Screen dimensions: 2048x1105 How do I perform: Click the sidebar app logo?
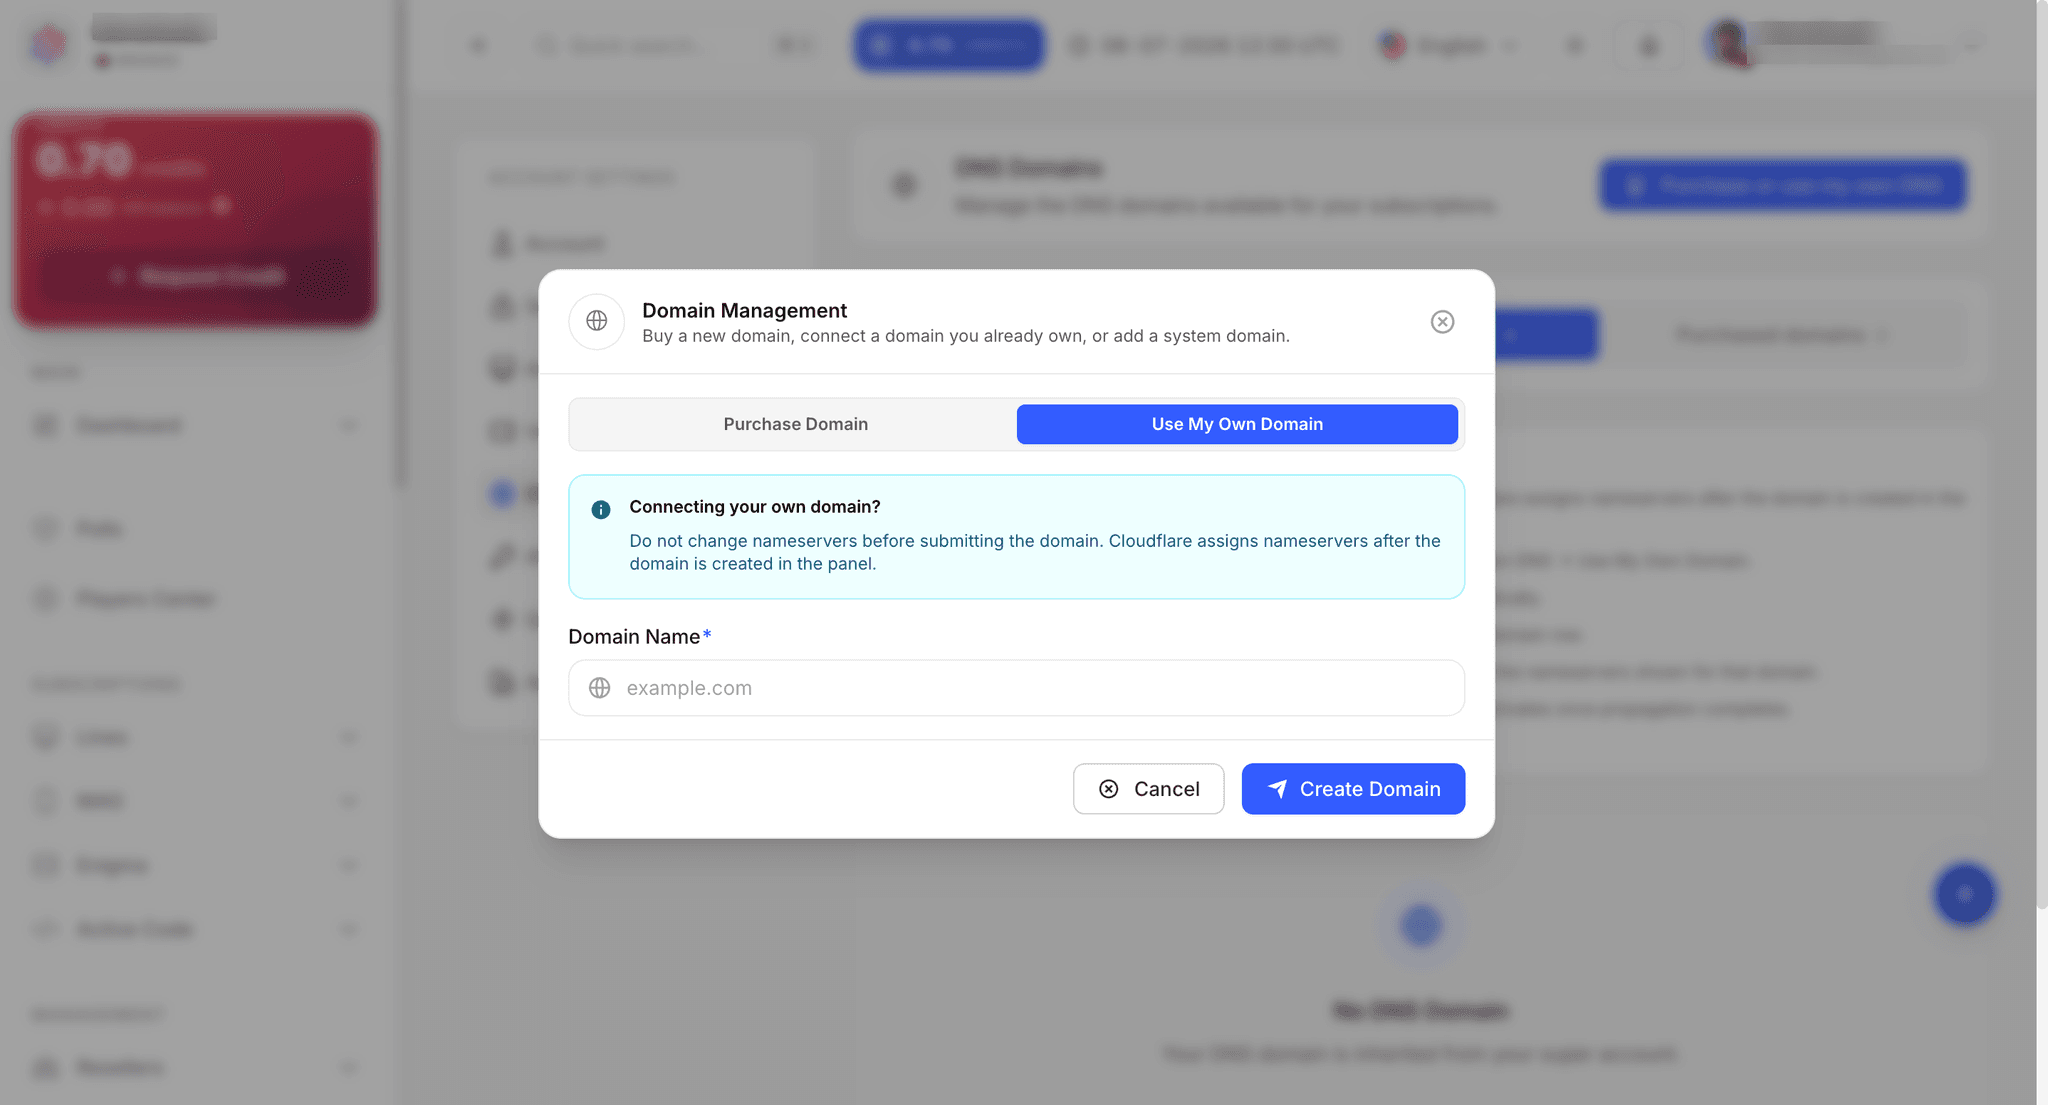(48, 42)
